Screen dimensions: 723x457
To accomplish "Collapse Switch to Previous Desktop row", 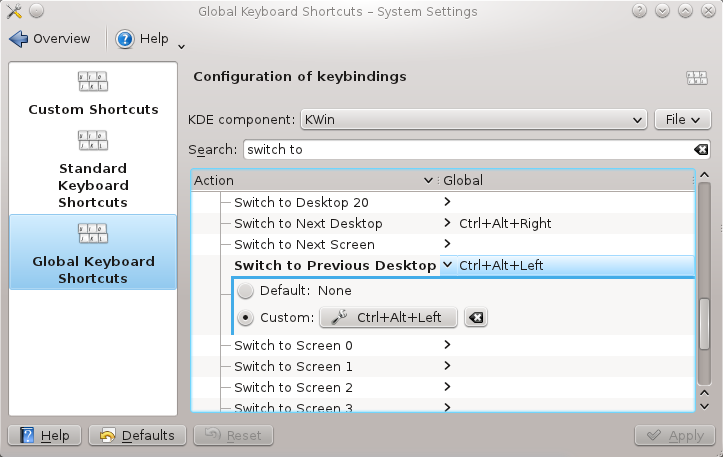I will 447,265.
